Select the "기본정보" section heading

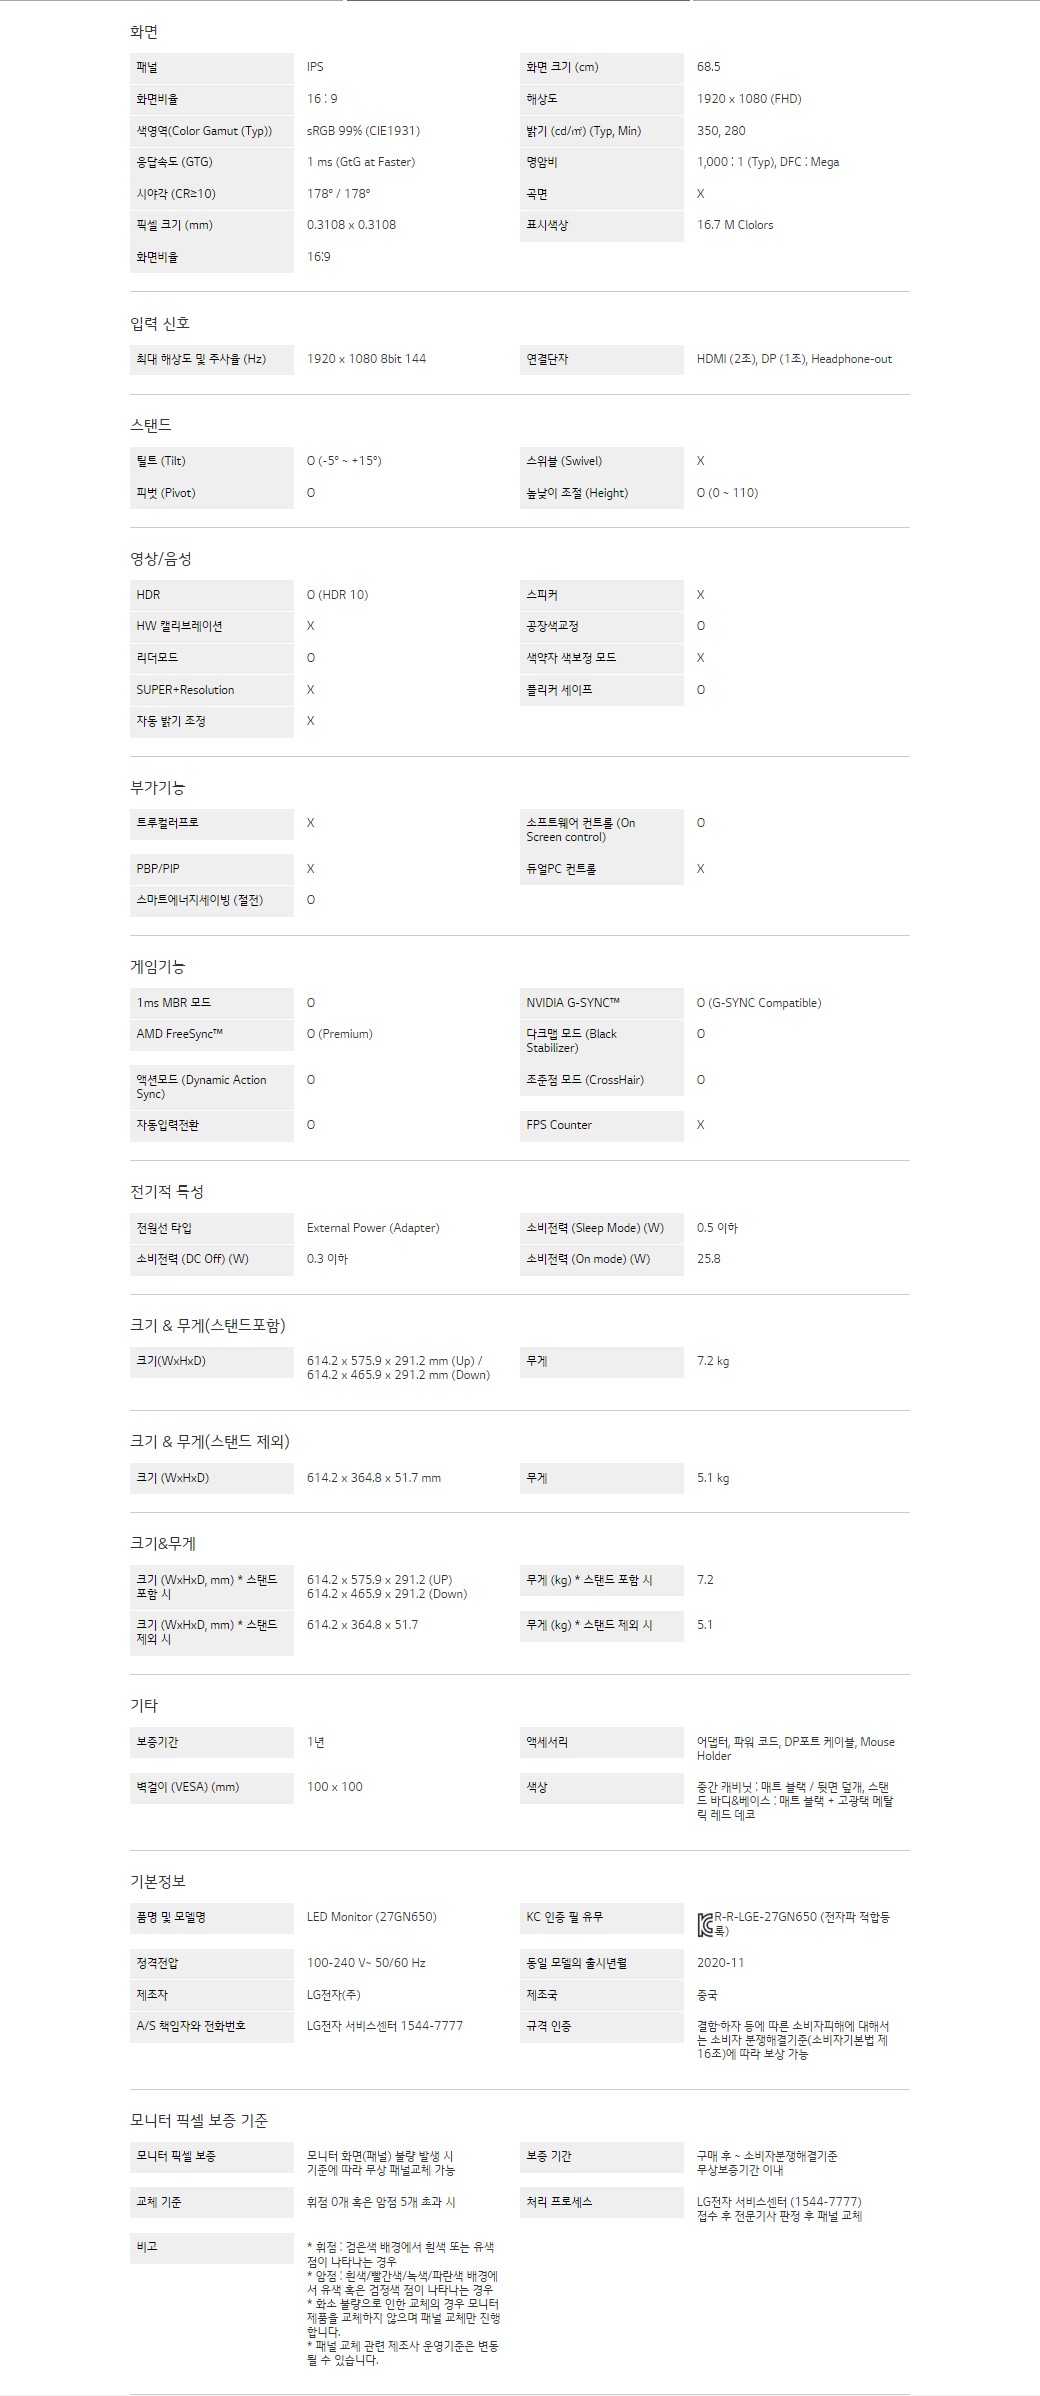point(158,1881)
